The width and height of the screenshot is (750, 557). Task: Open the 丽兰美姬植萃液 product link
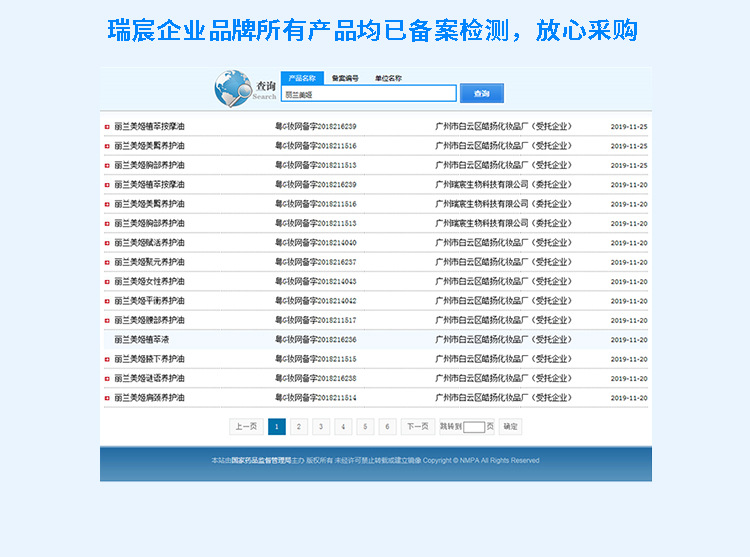click(142, 340)
